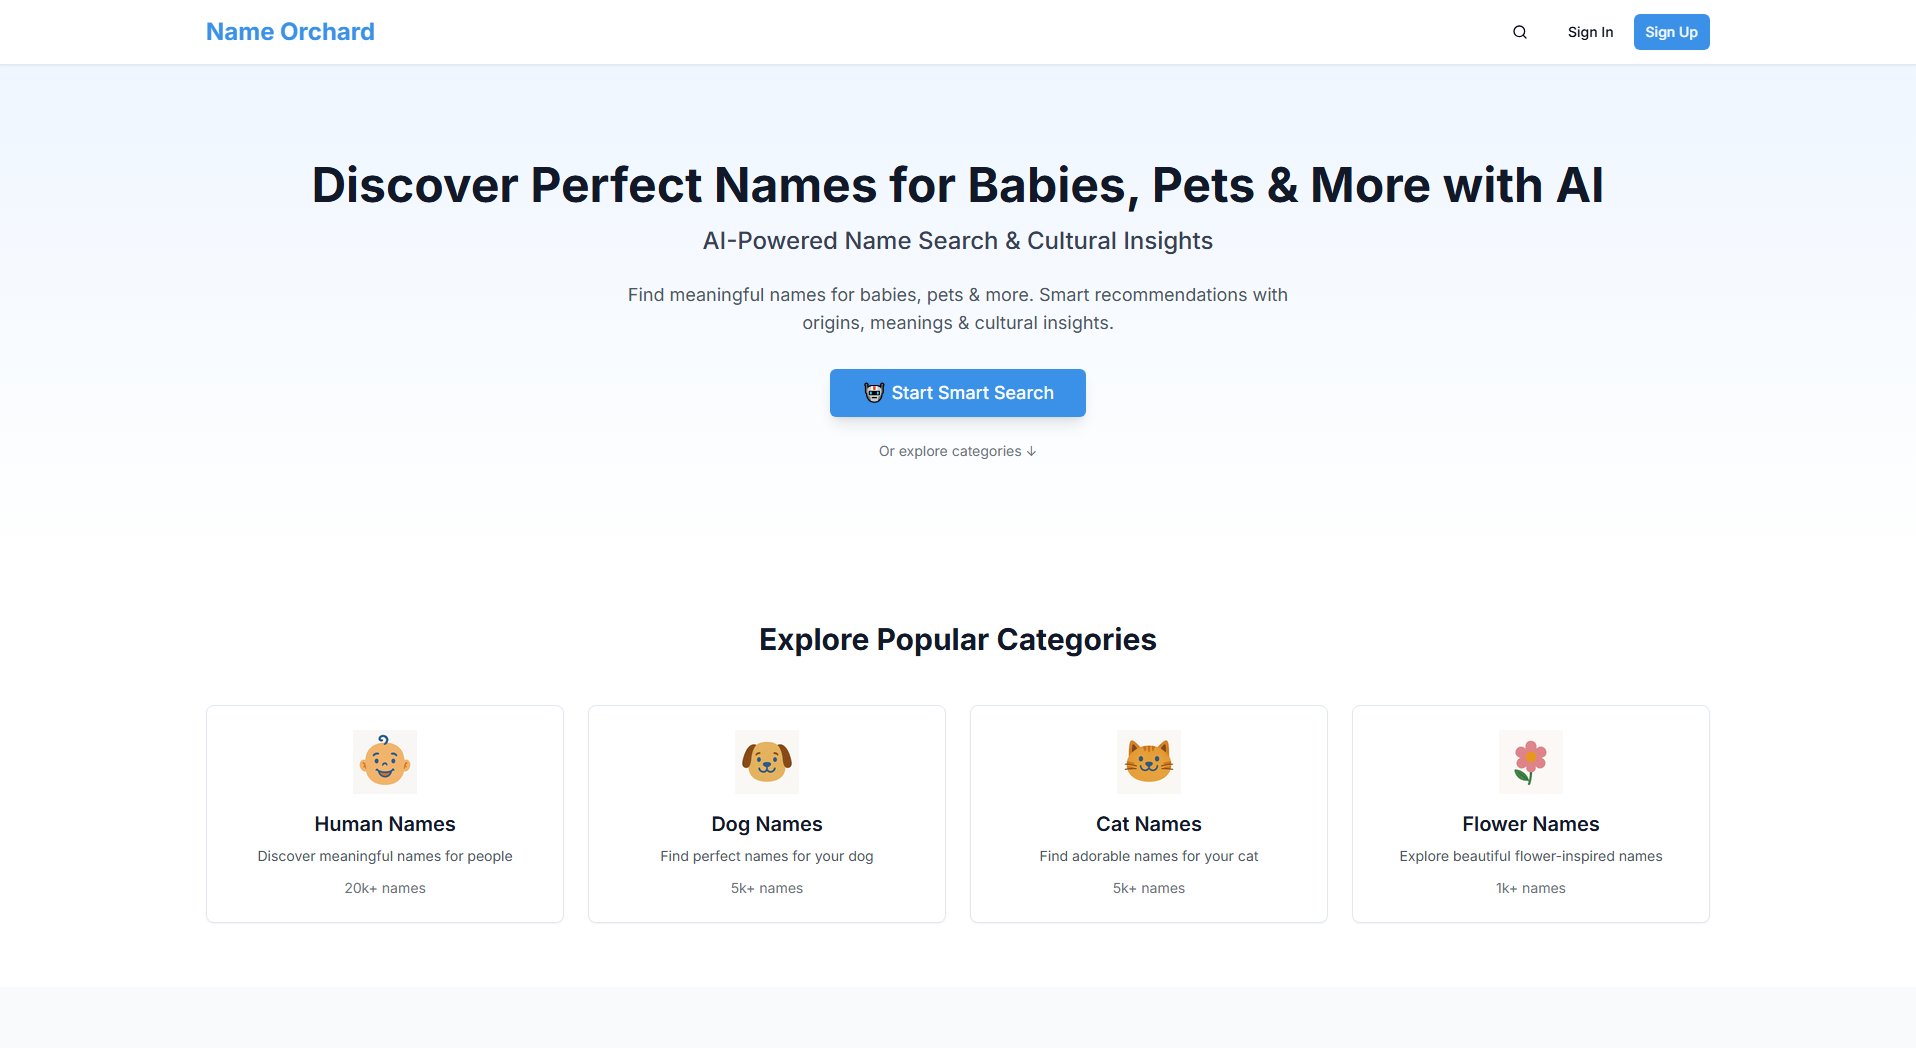Click '1k+ names' under Flower Names
The height and width of the screenshot is (1048, 1916).
click(x=1530, y=887)
